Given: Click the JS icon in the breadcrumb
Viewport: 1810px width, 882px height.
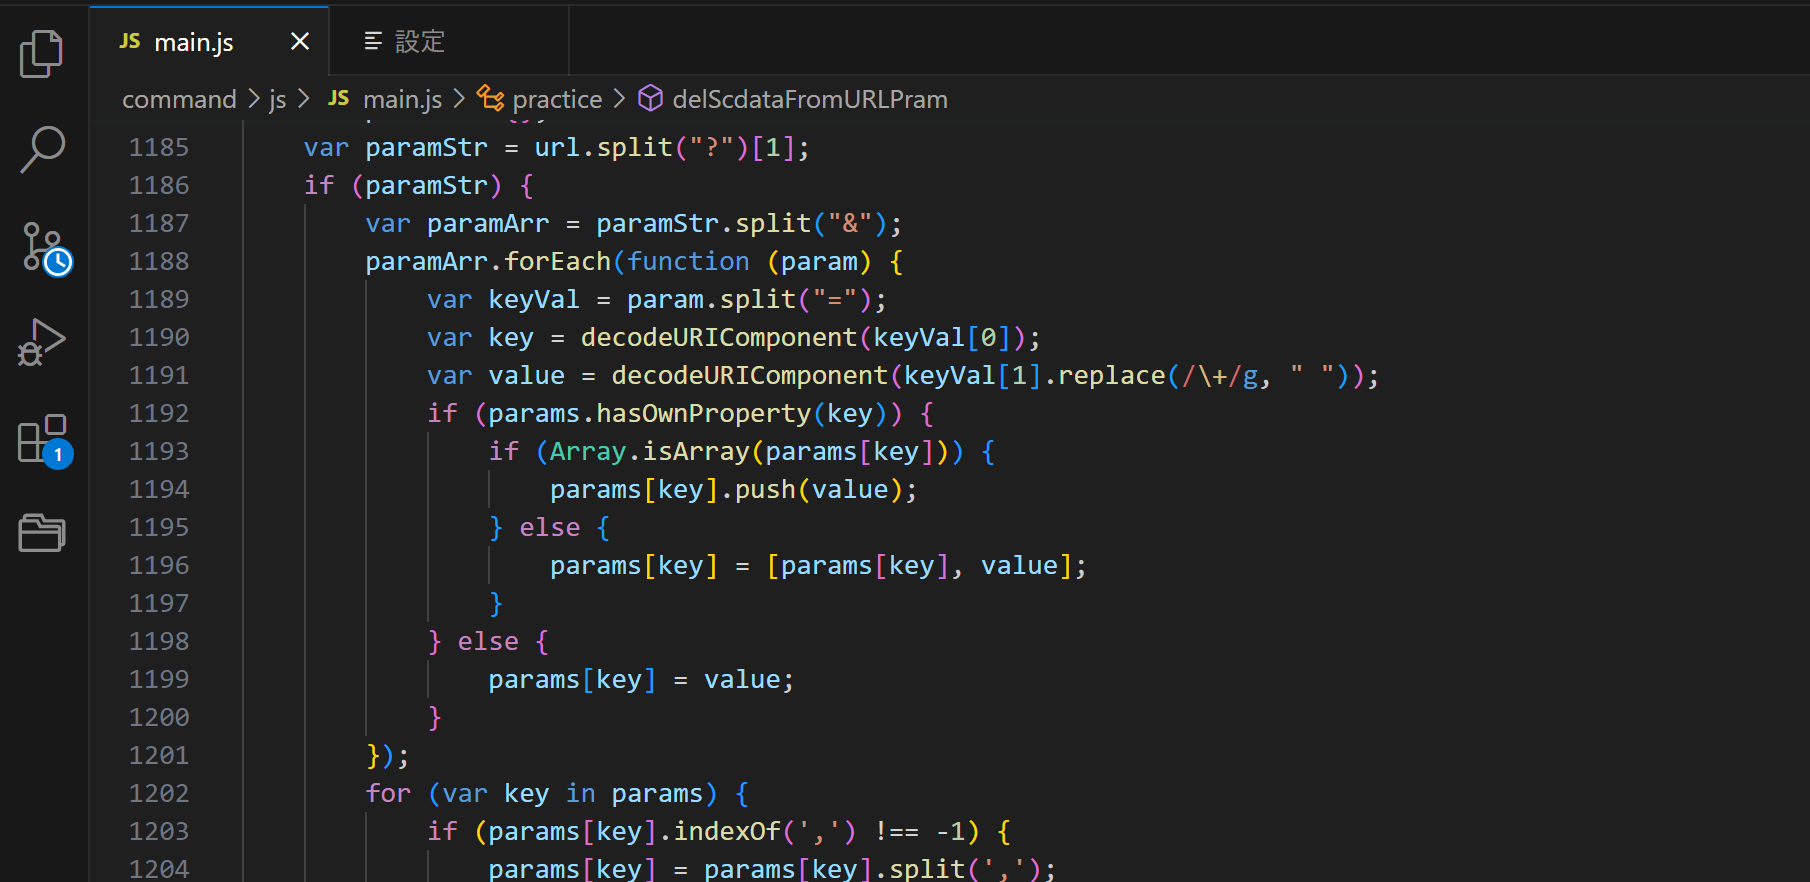Looking at the screenshot, I should click(339, 98).
